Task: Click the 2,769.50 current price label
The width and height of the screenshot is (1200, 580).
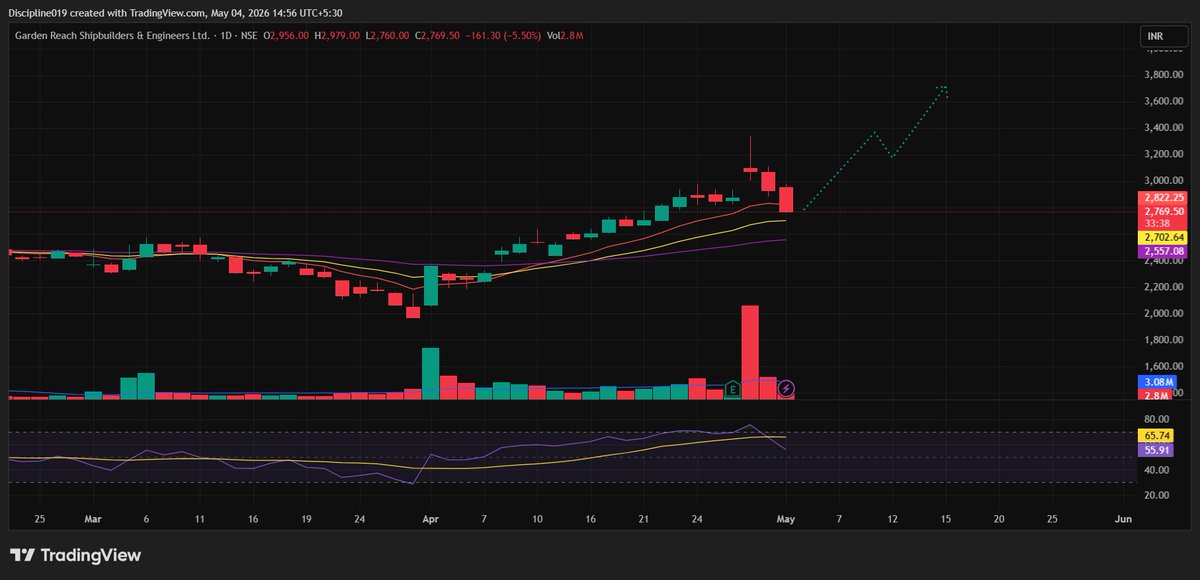Action: [x=1162, y=211]
